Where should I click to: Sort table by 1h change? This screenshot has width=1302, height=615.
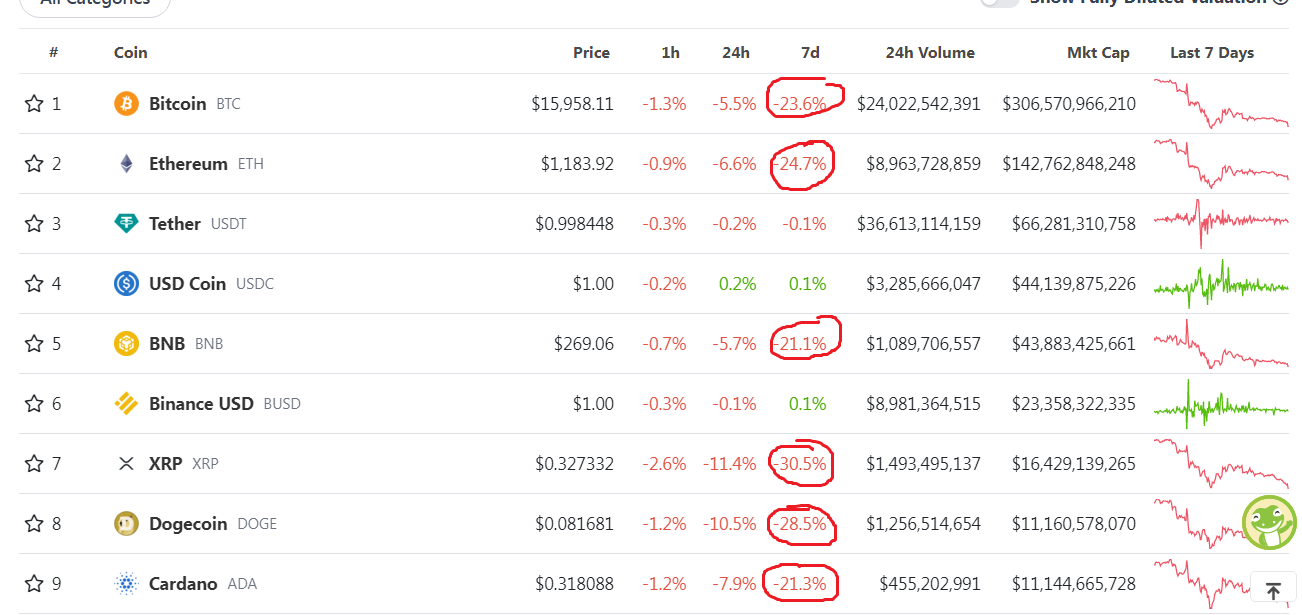[670, 53]
